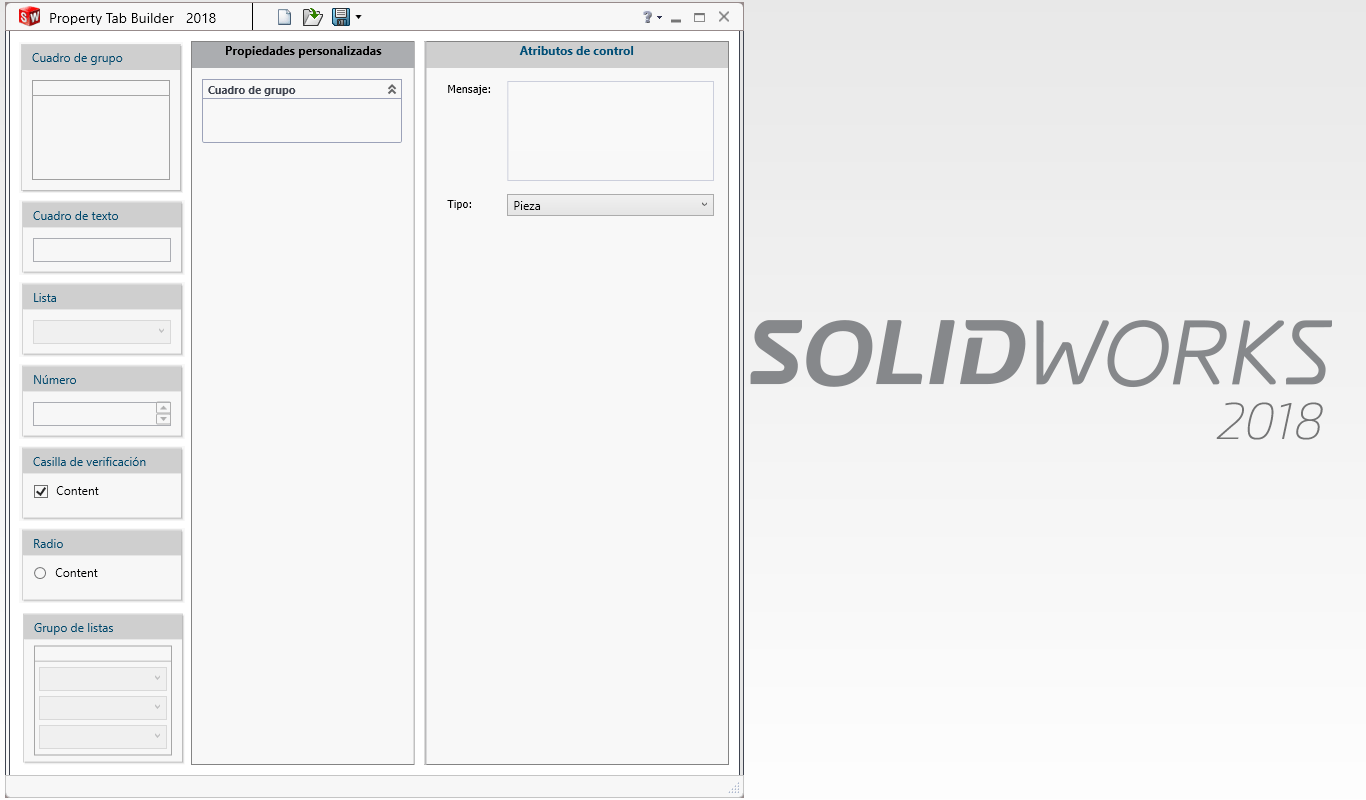
Task: Minimize the Property Tab Builder window
Action: (677, 18)
